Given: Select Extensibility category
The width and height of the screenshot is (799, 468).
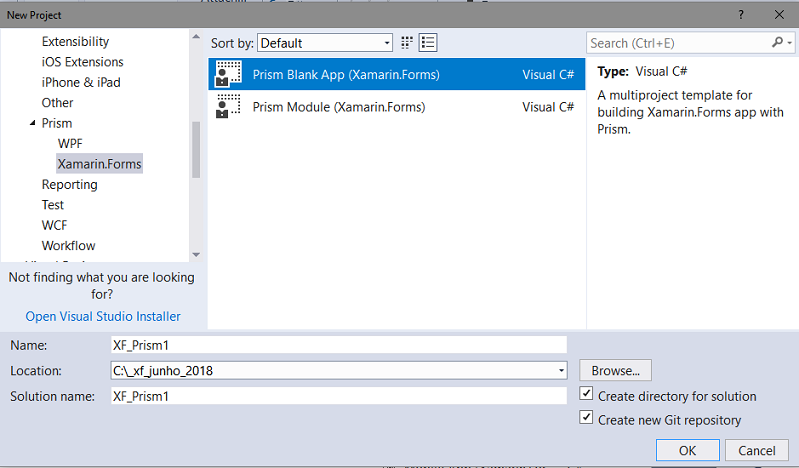Looking at the screenshot, I should pos(75,41).
